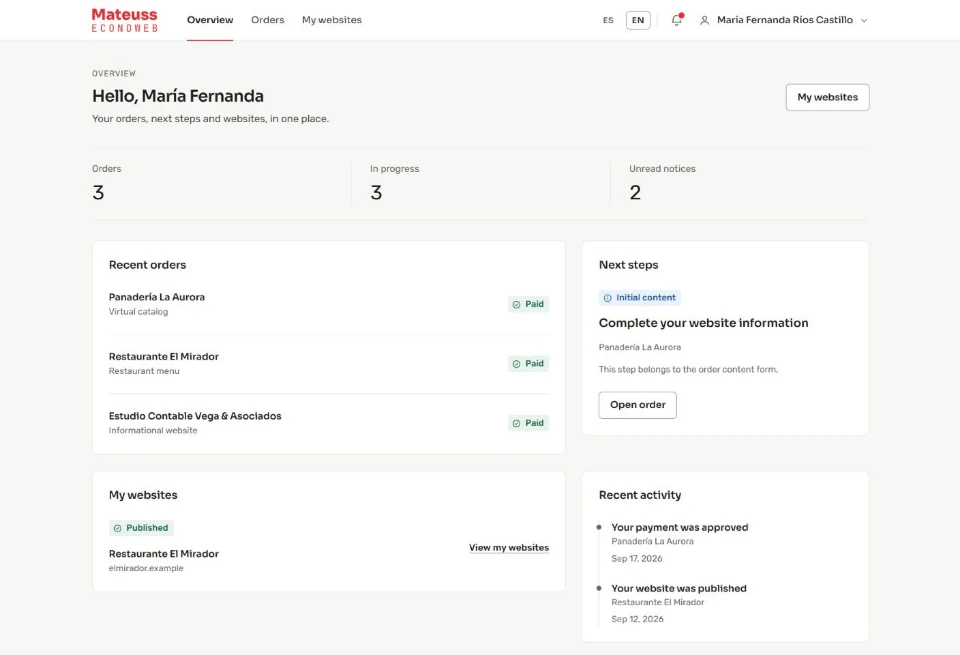Click the check icon on Estudio Contable Vega Paid badge
The width and height of the screenshot is (960, 655).
pos(517,423)
